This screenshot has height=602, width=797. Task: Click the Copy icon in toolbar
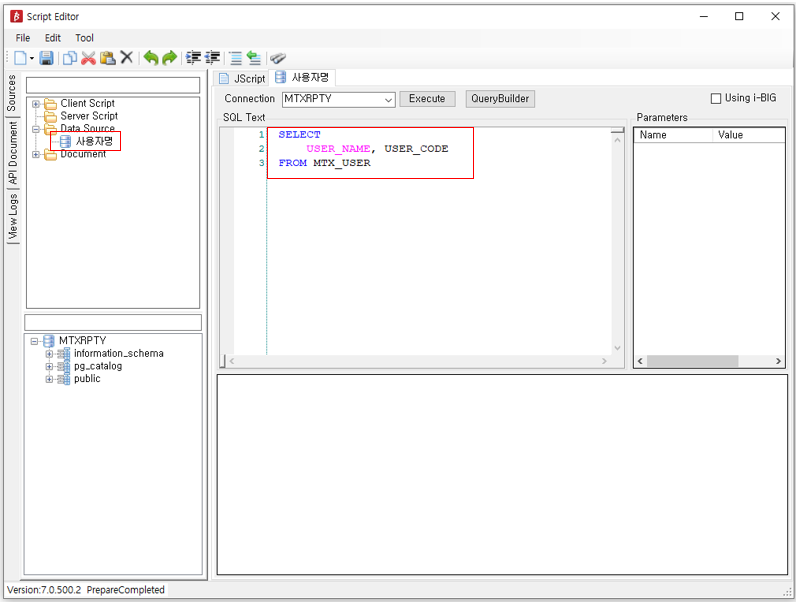pyautogui.click(x=70, y=58)
